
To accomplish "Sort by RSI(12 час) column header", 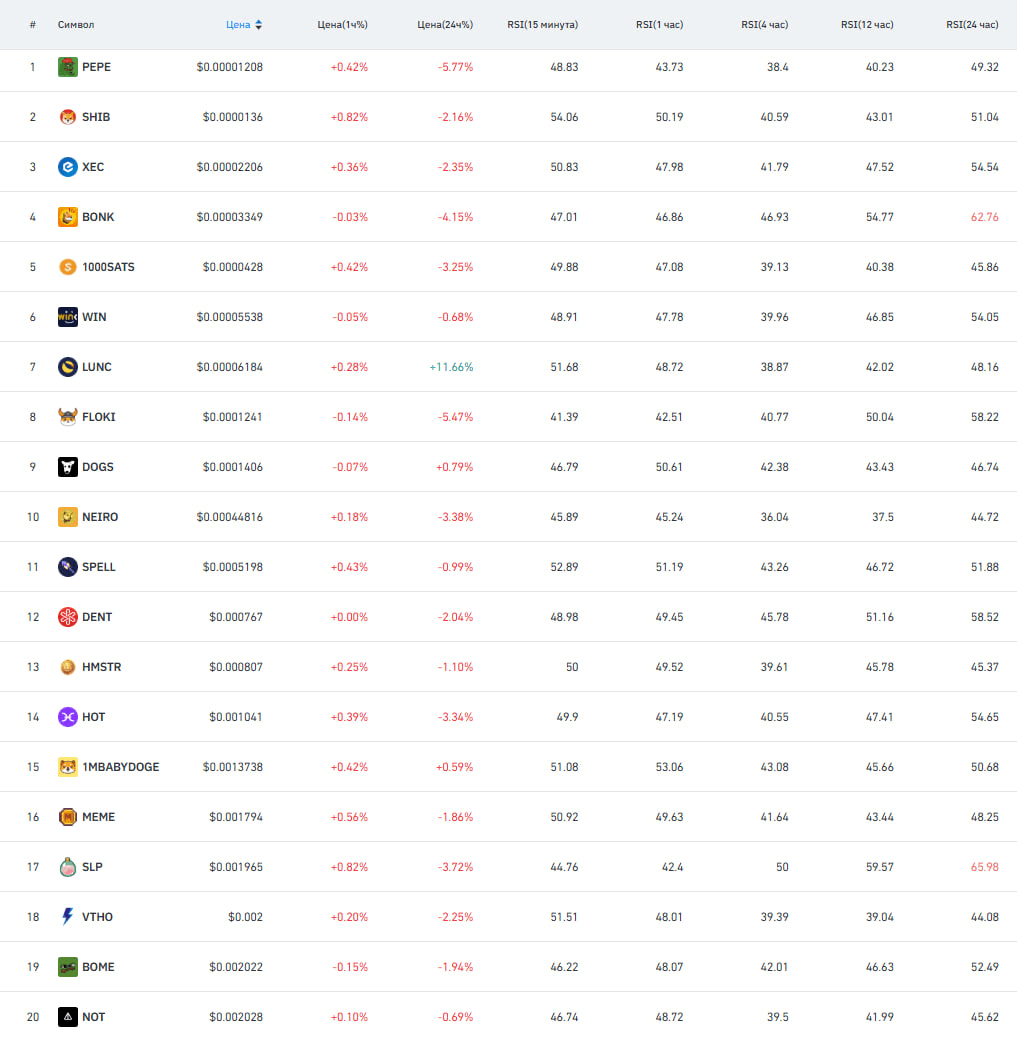I will 867,25.
